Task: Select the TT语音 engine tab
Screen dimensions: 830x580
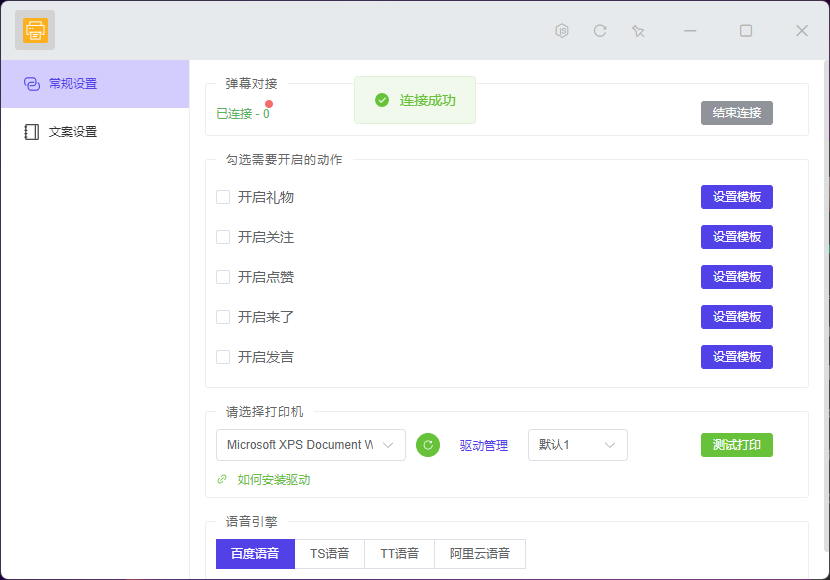Action: click(399, 554)
